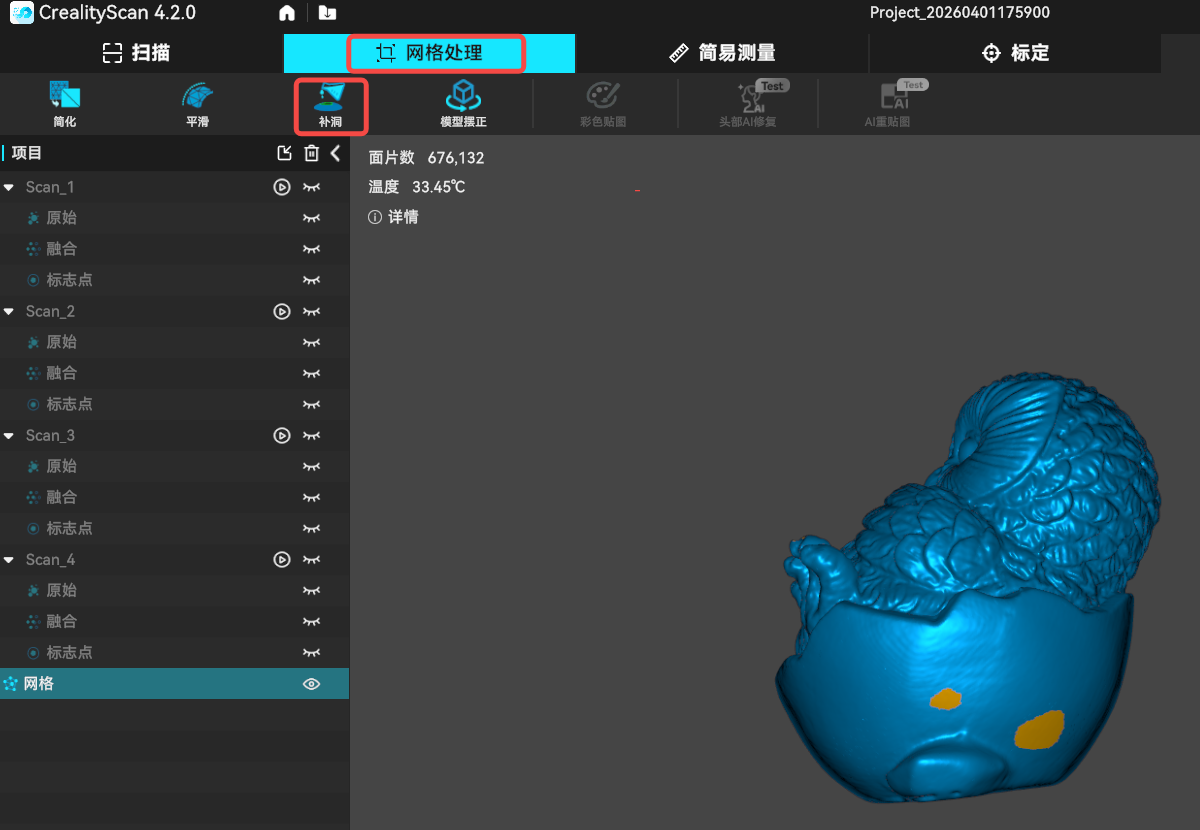Show the hidden Scan_2 layer
The image size is (1200, 830).
click(x=312, y=312)
